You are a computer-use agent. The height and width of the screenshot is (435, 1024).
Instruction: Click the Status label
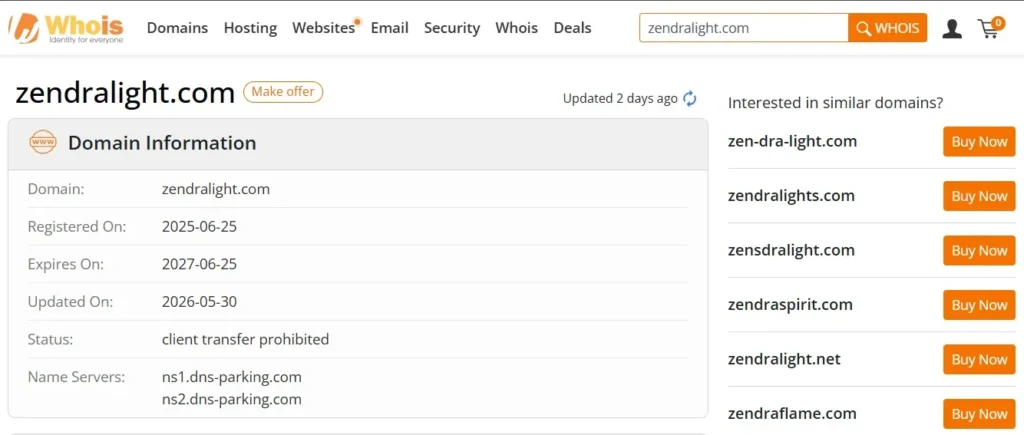pos(50,340)
